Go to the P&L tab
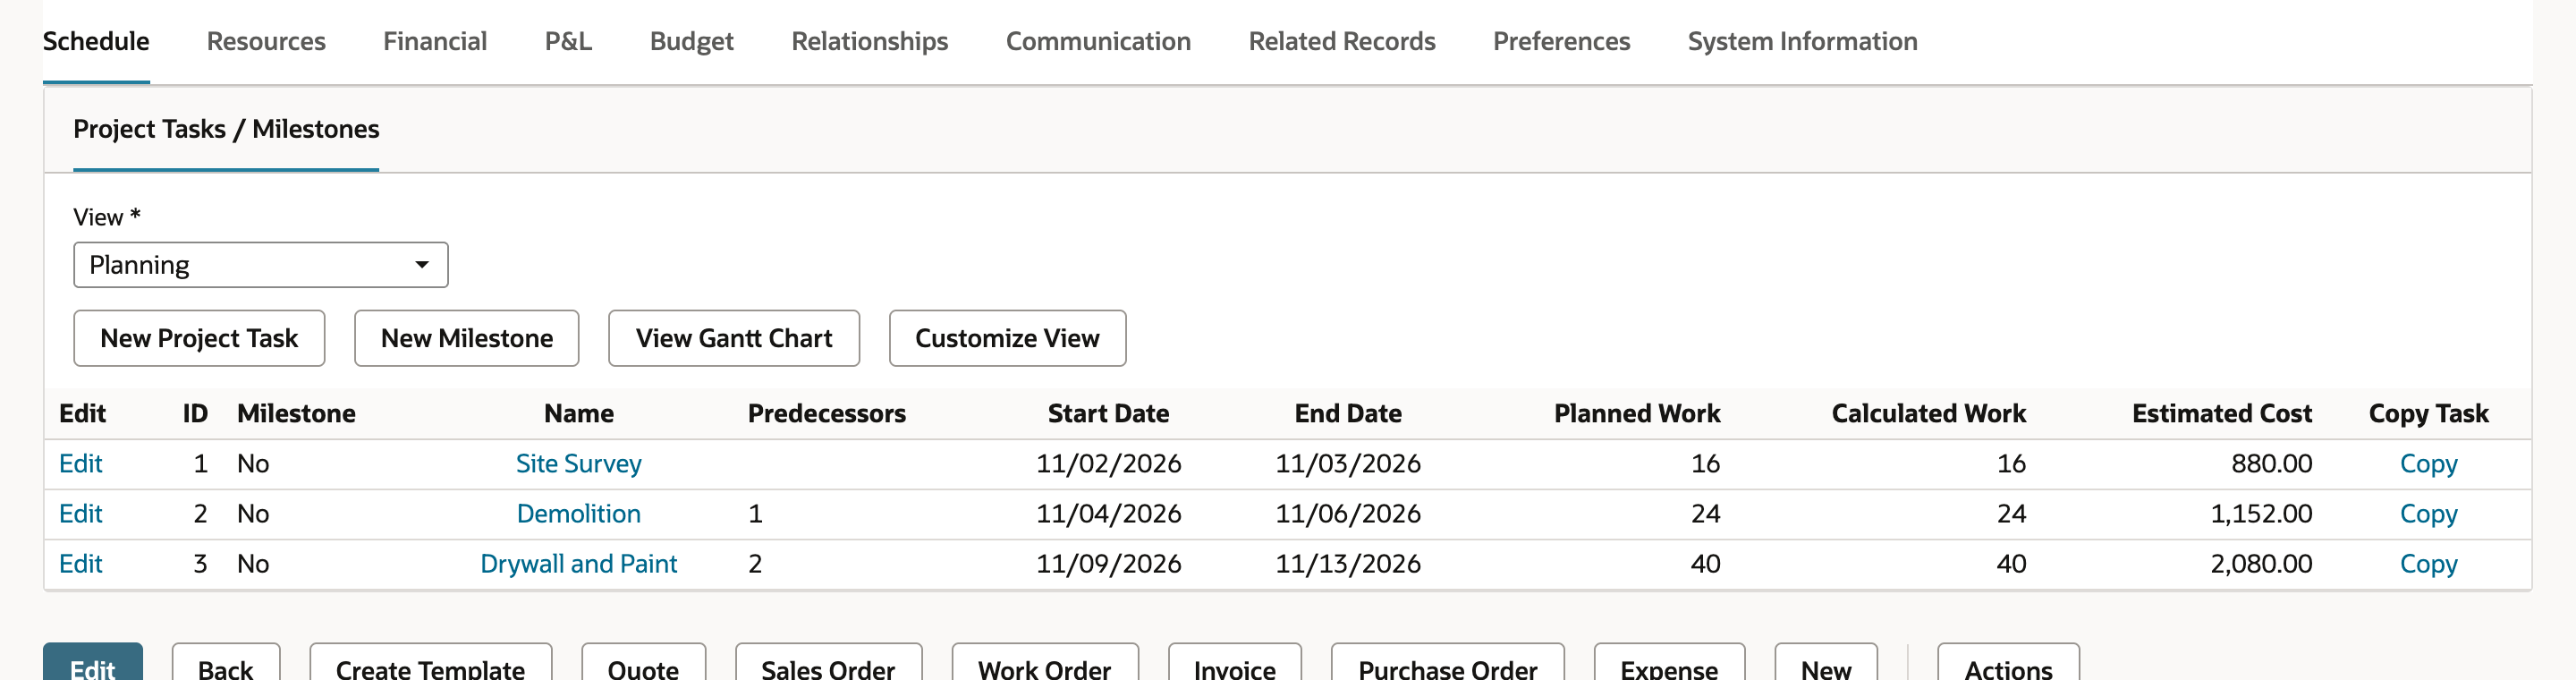Viewport: 2576px width, 680px height. click(568, 41)
